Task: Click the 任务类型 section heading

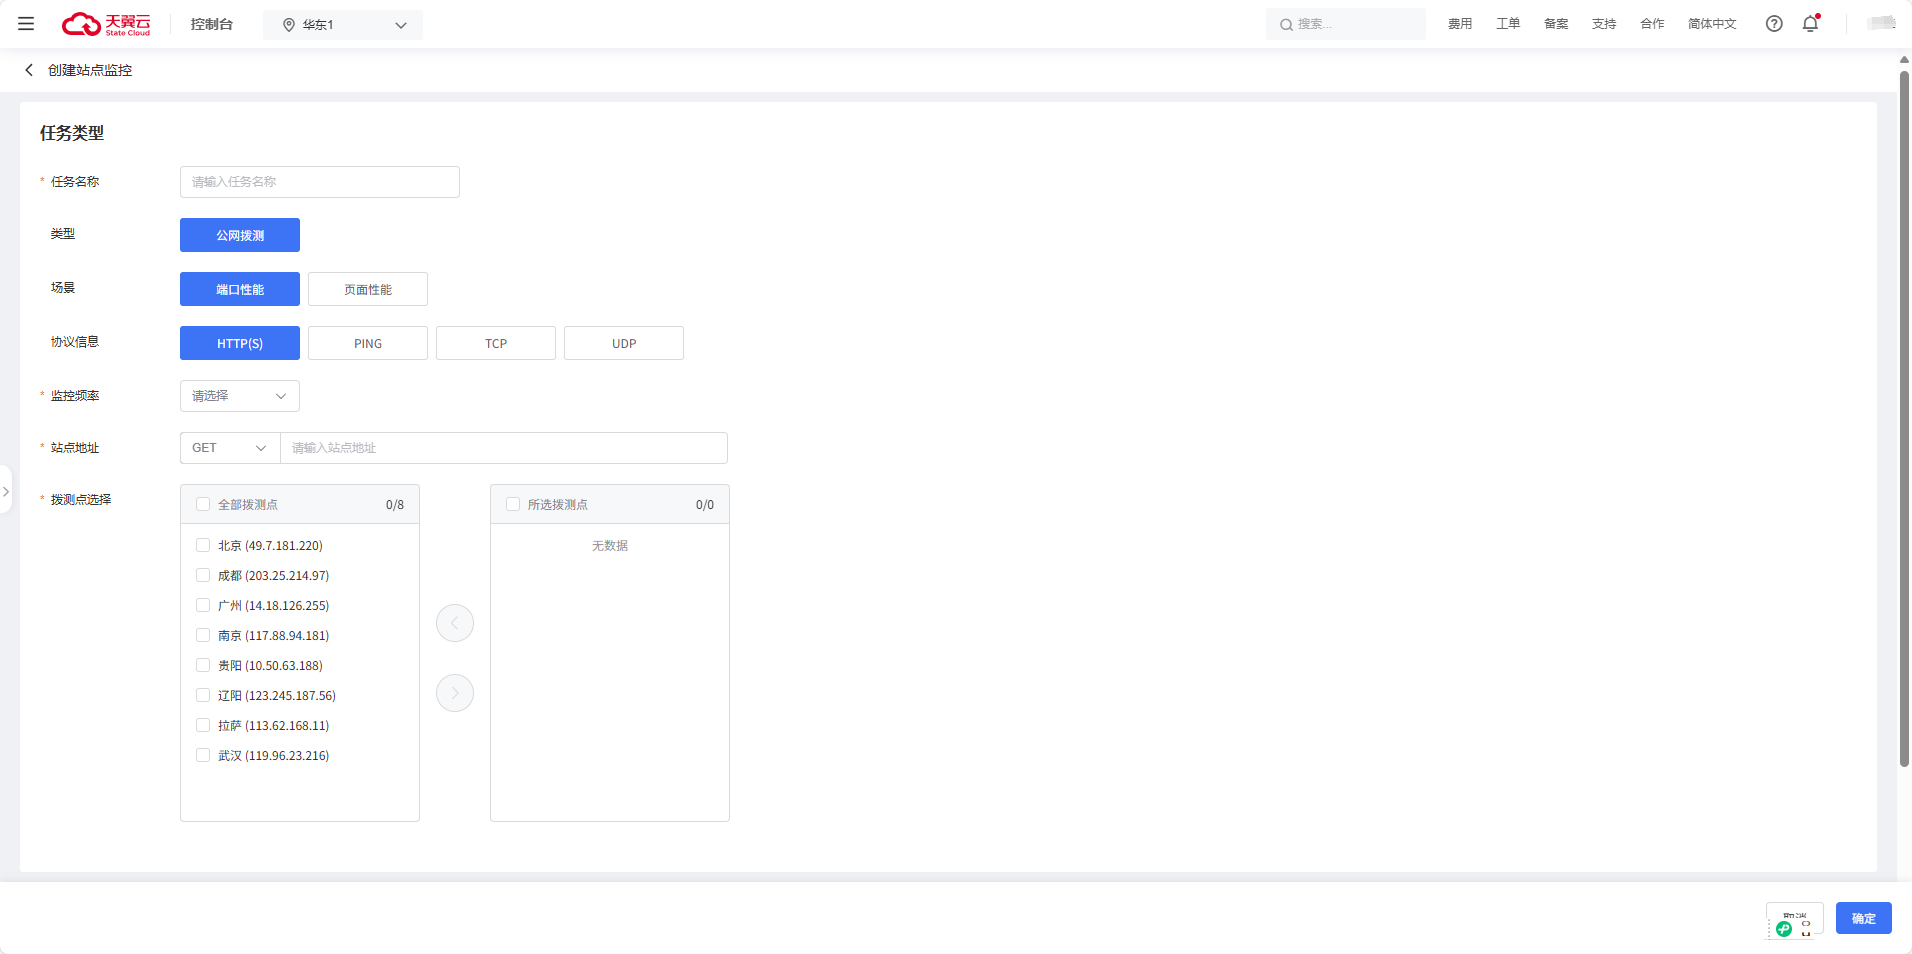Action: (72, 133)
